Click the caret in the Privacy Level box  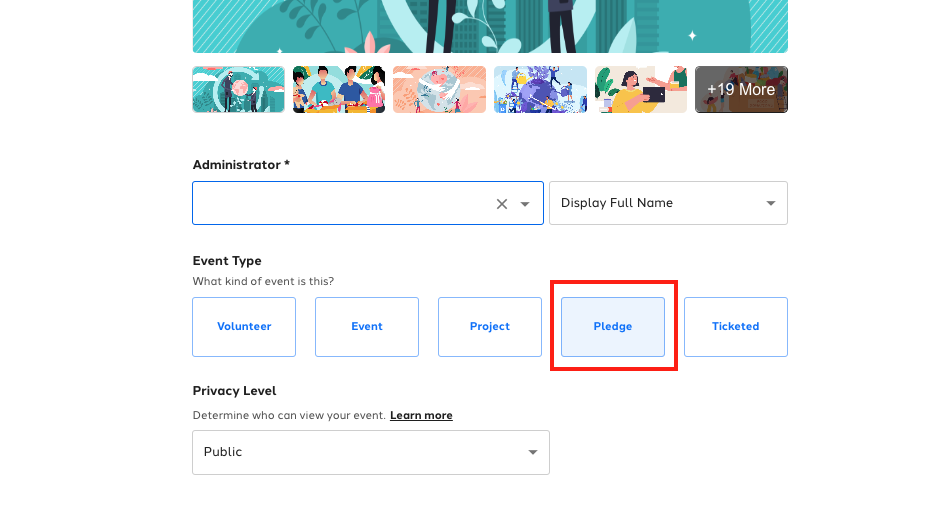click(x=533, y=453)
